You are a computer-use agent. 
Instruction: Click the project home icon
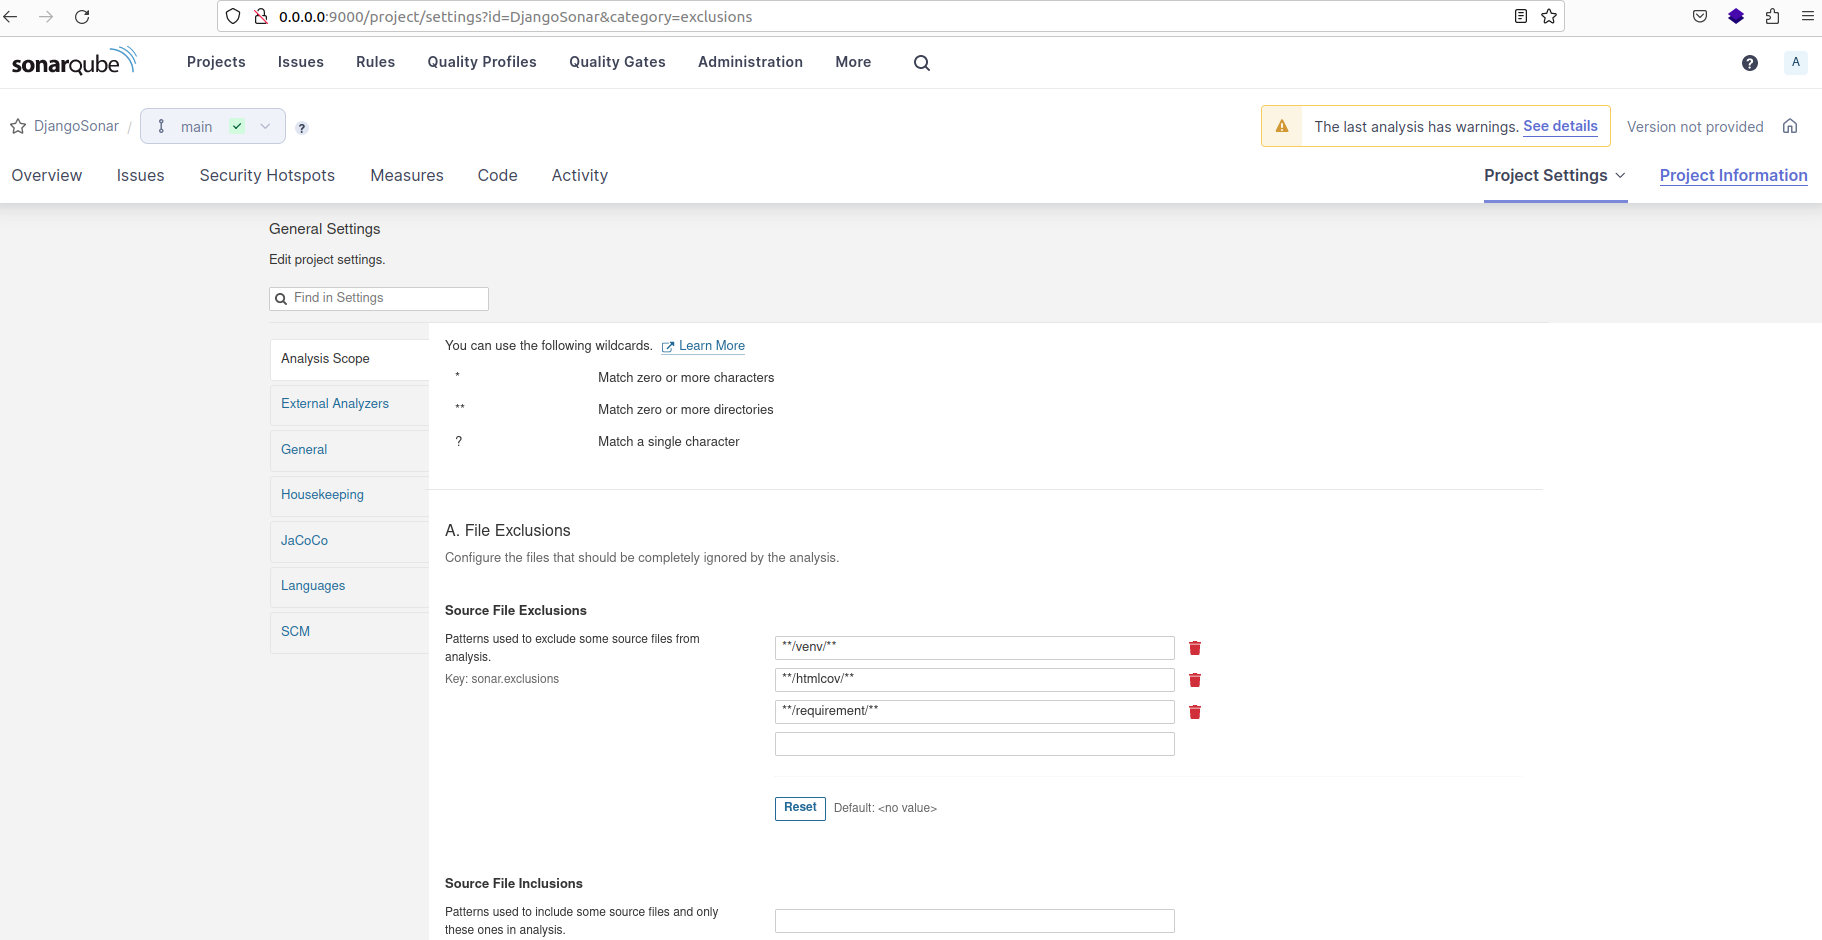[x=1790, y=126]
